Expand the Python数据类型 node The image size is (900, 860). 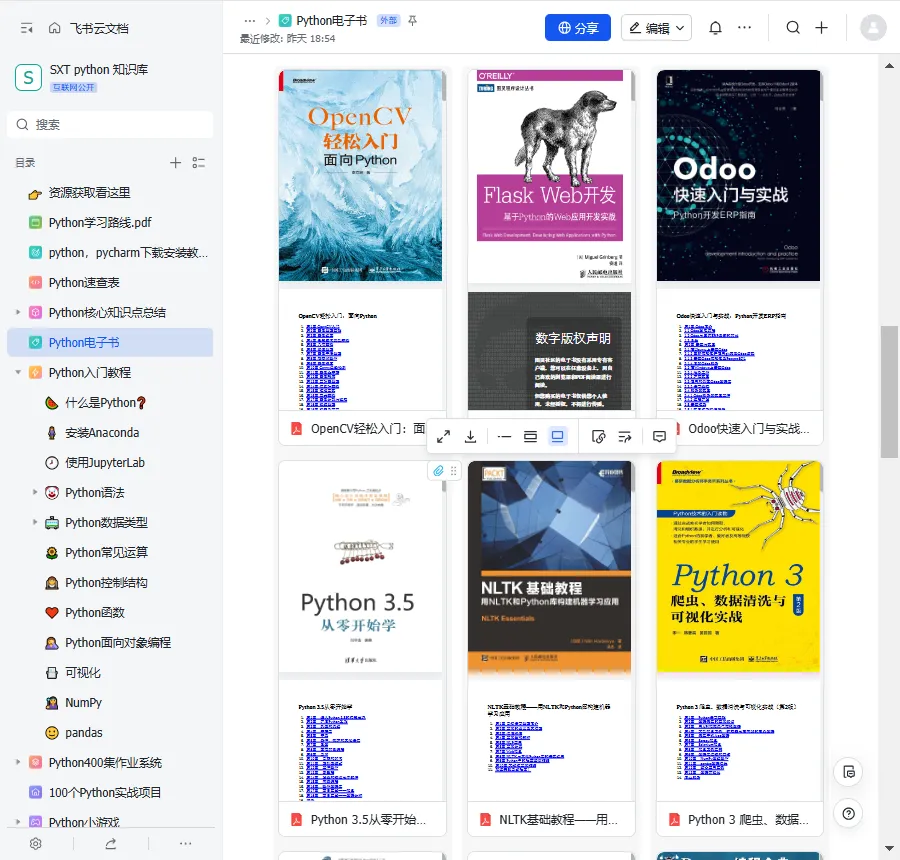click(34, 522)
